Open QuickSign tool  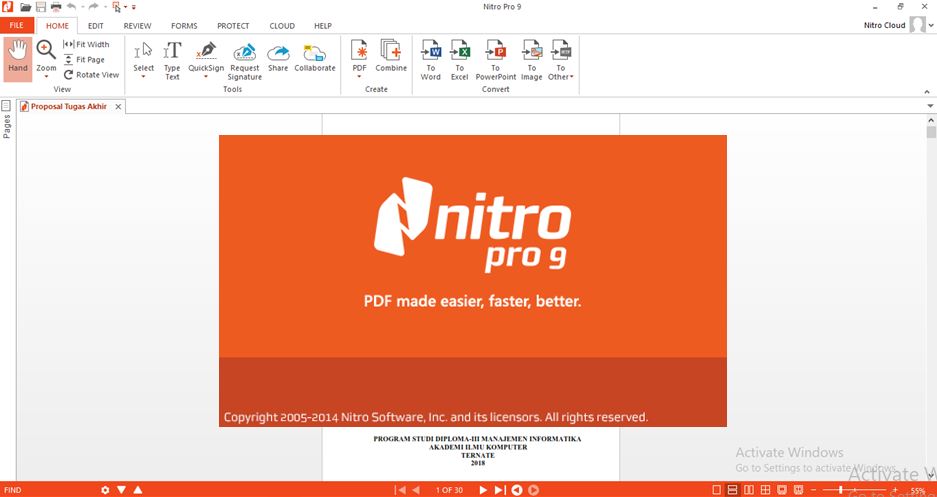point(206,56)
